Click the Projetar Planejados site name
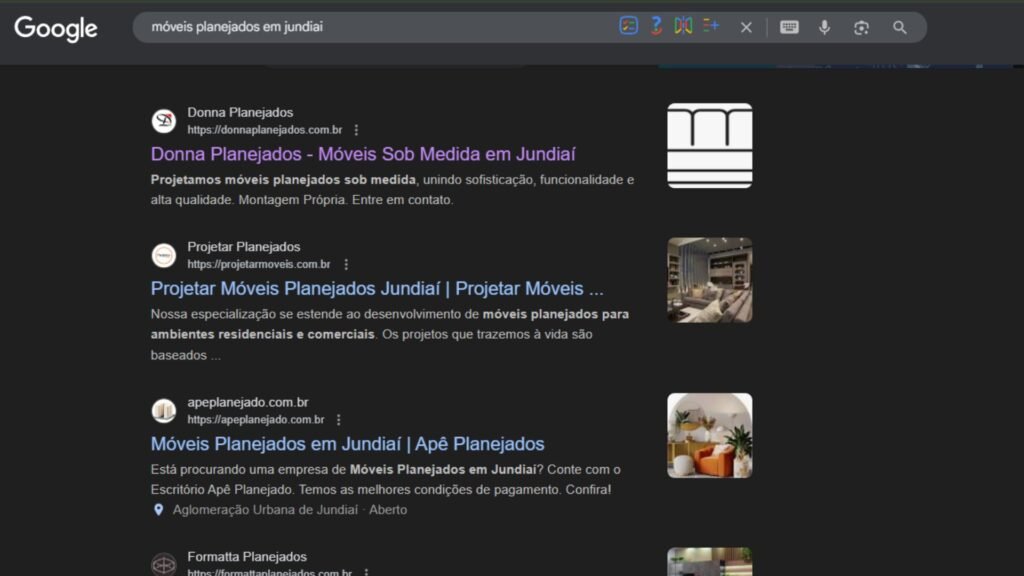The width and height of the screenshot is (1024, 576). click(244, 248)
